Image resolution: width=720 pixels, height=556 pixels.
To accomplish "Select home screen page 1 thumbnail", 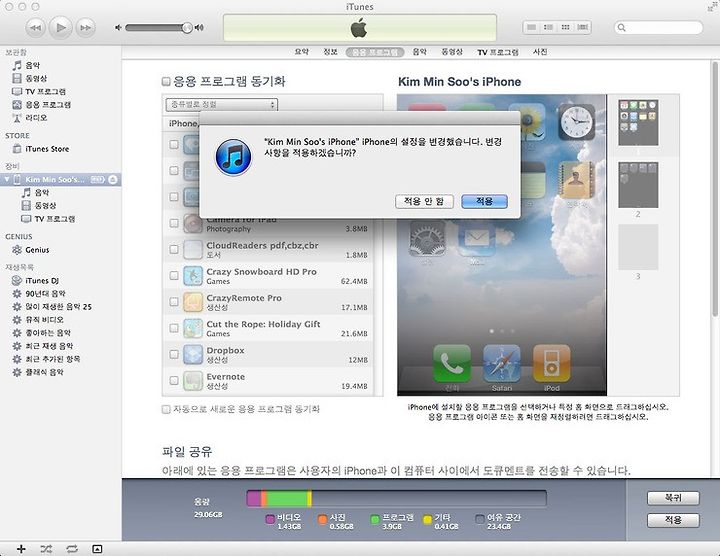I will [x=638, y=123].
